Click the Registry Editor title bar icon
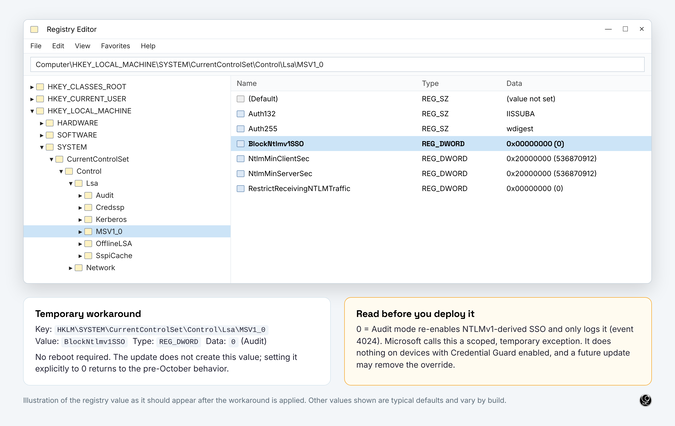Image resolution: width=675 pixels, height=426 pixels. tap(34, 29)
